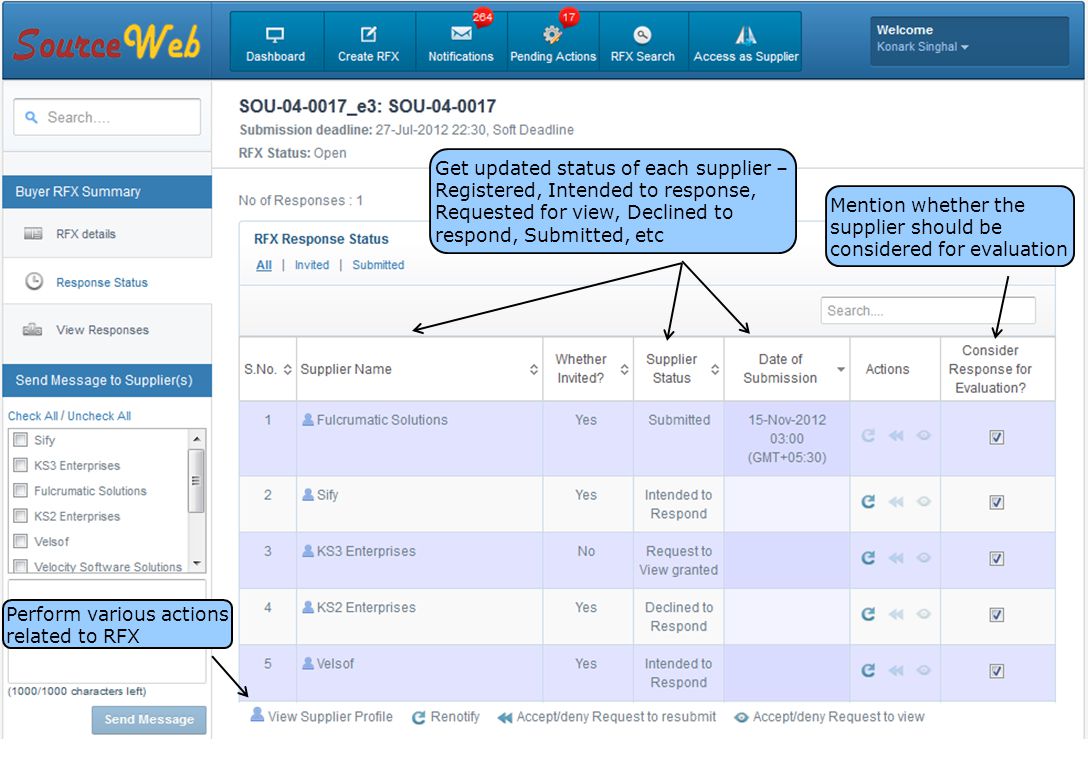The image size is (1088, 758).
Task: Click Access as Supplier icon
Action: (x=746, y=35)
